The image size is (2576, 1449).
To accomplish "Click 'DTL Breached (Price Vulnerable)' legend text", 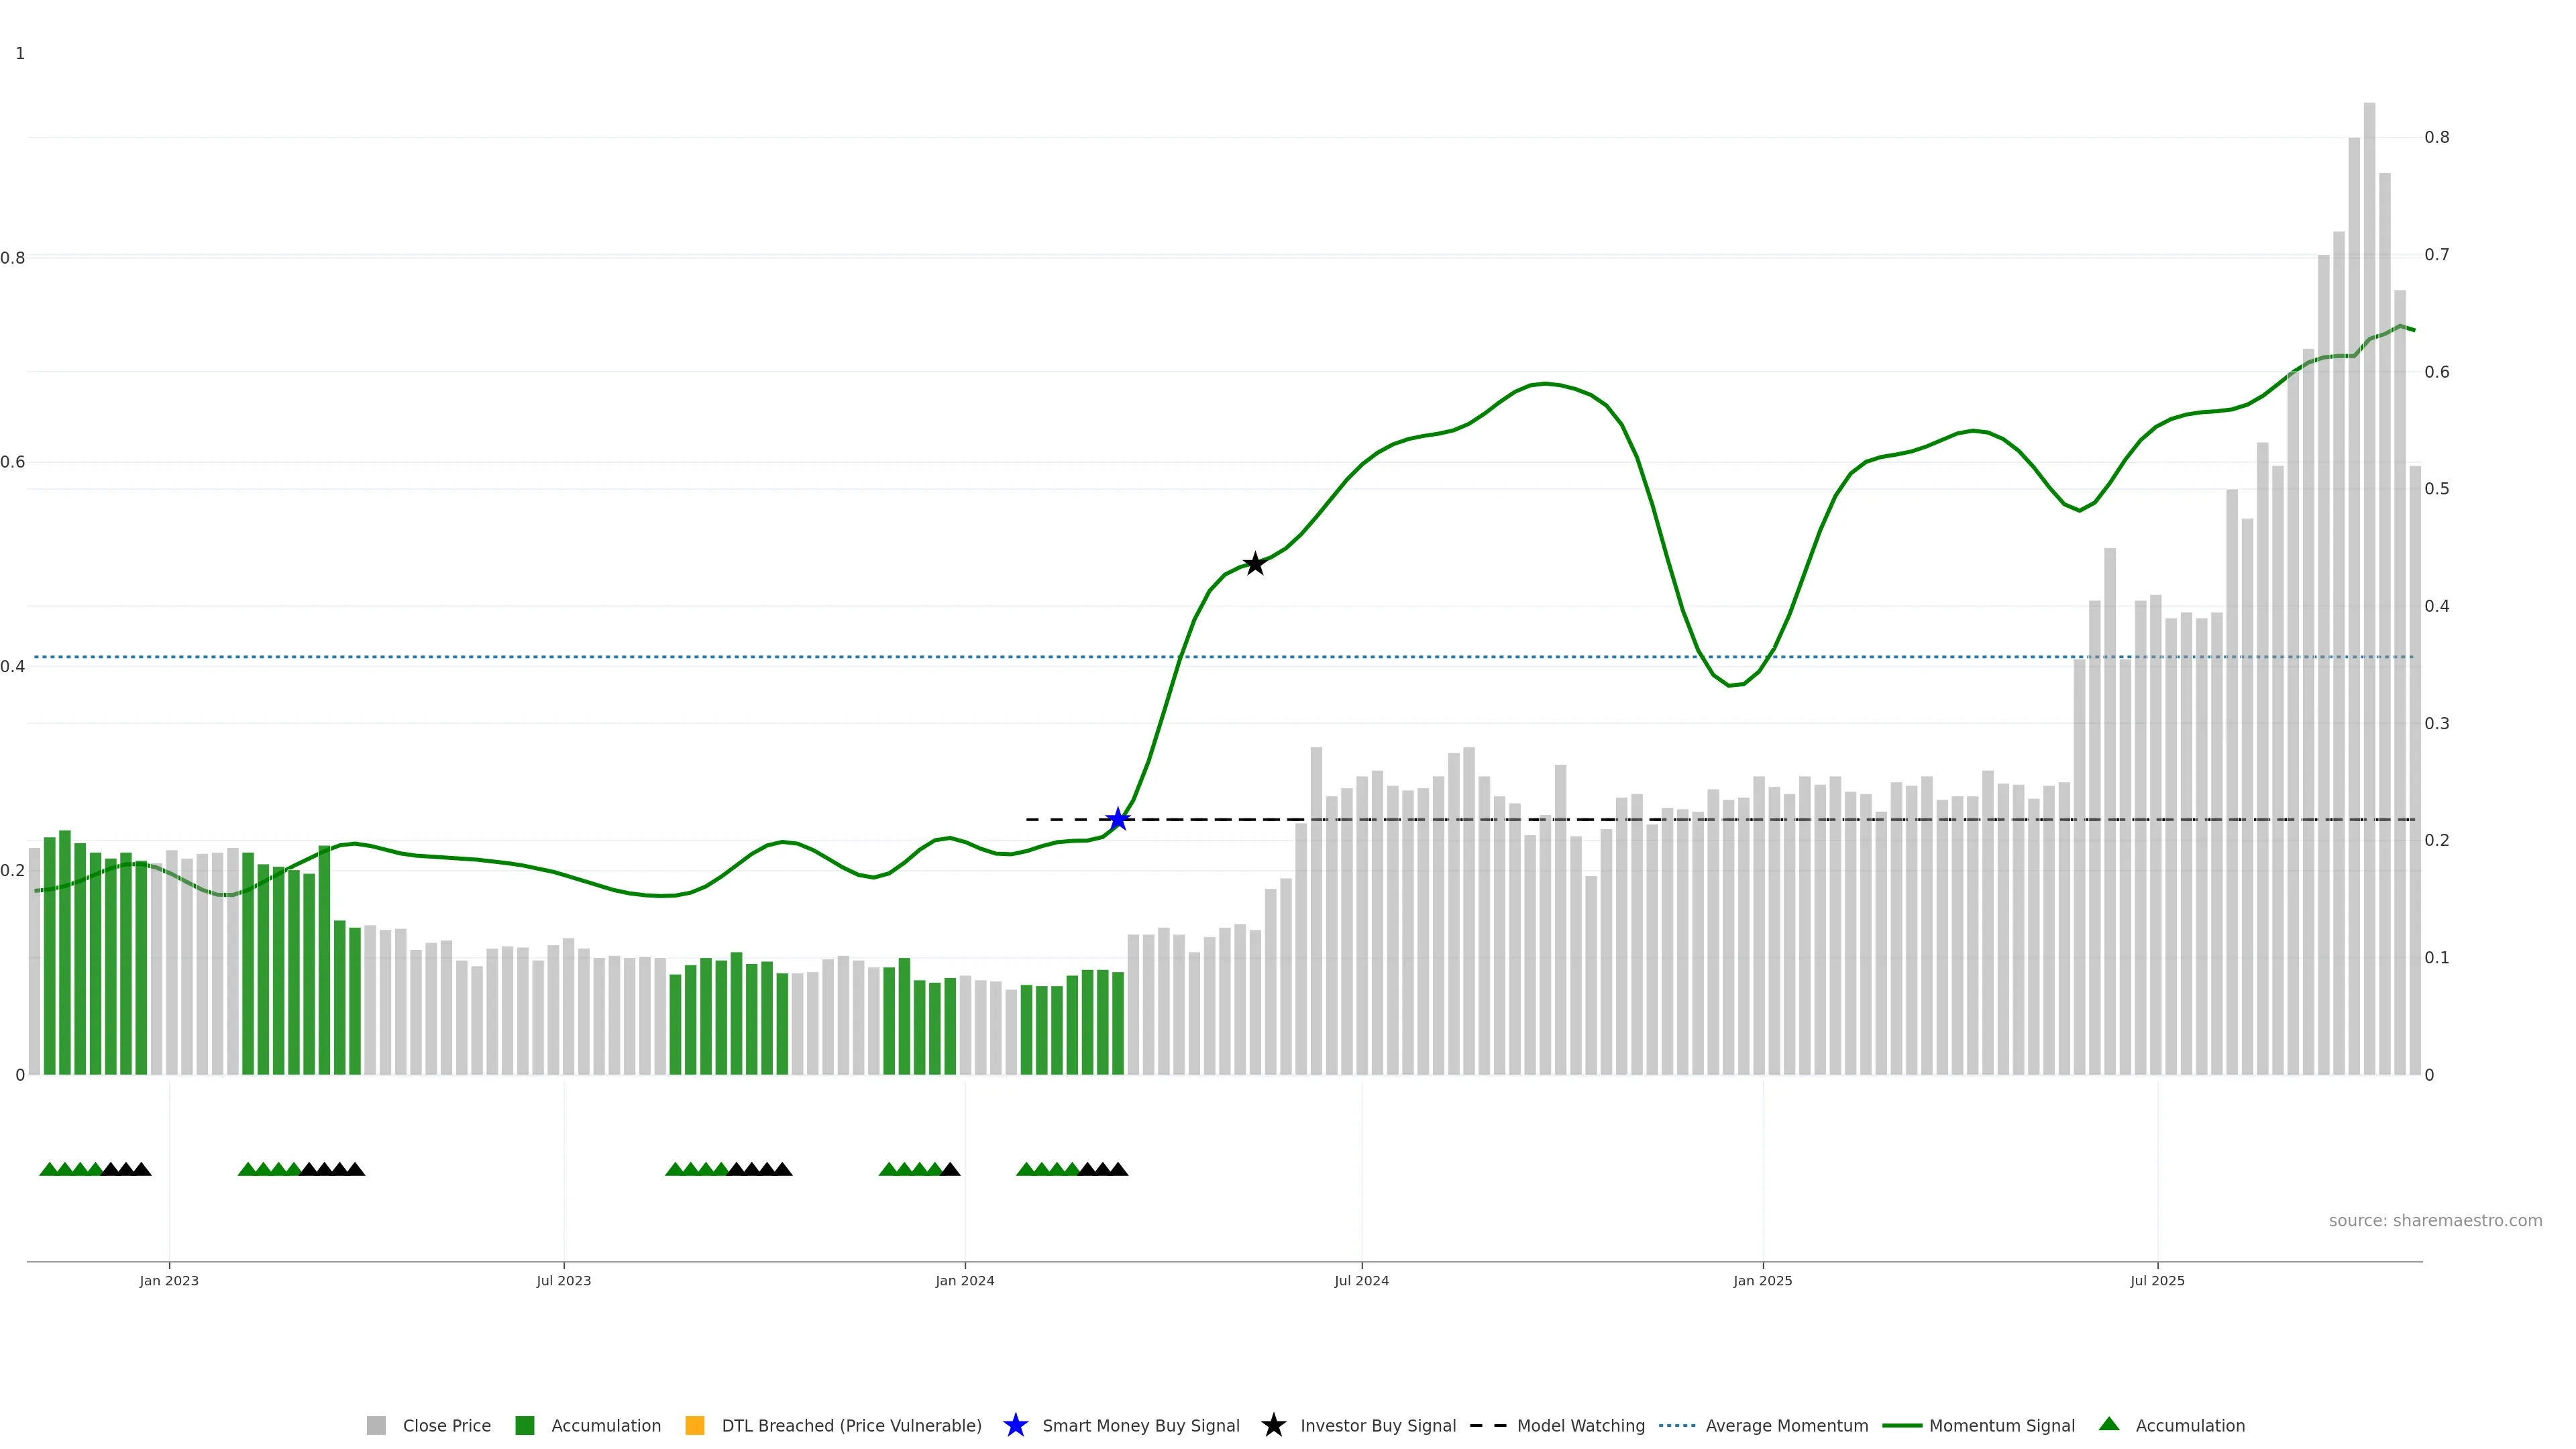I will [852, 1426].
